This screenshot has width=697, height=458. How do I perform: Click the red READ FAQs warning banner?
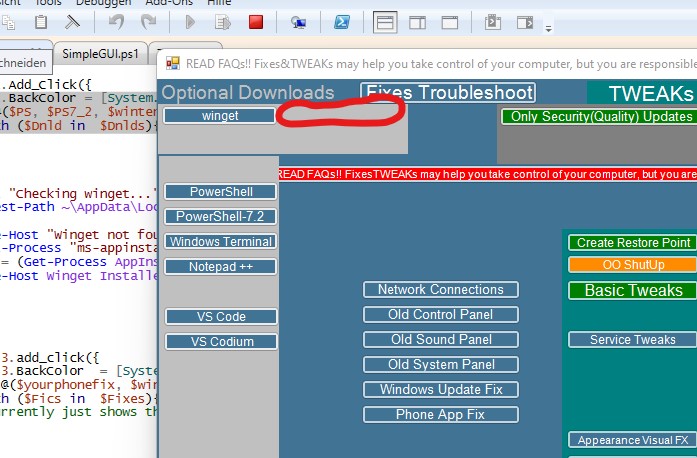click(488, 174)
